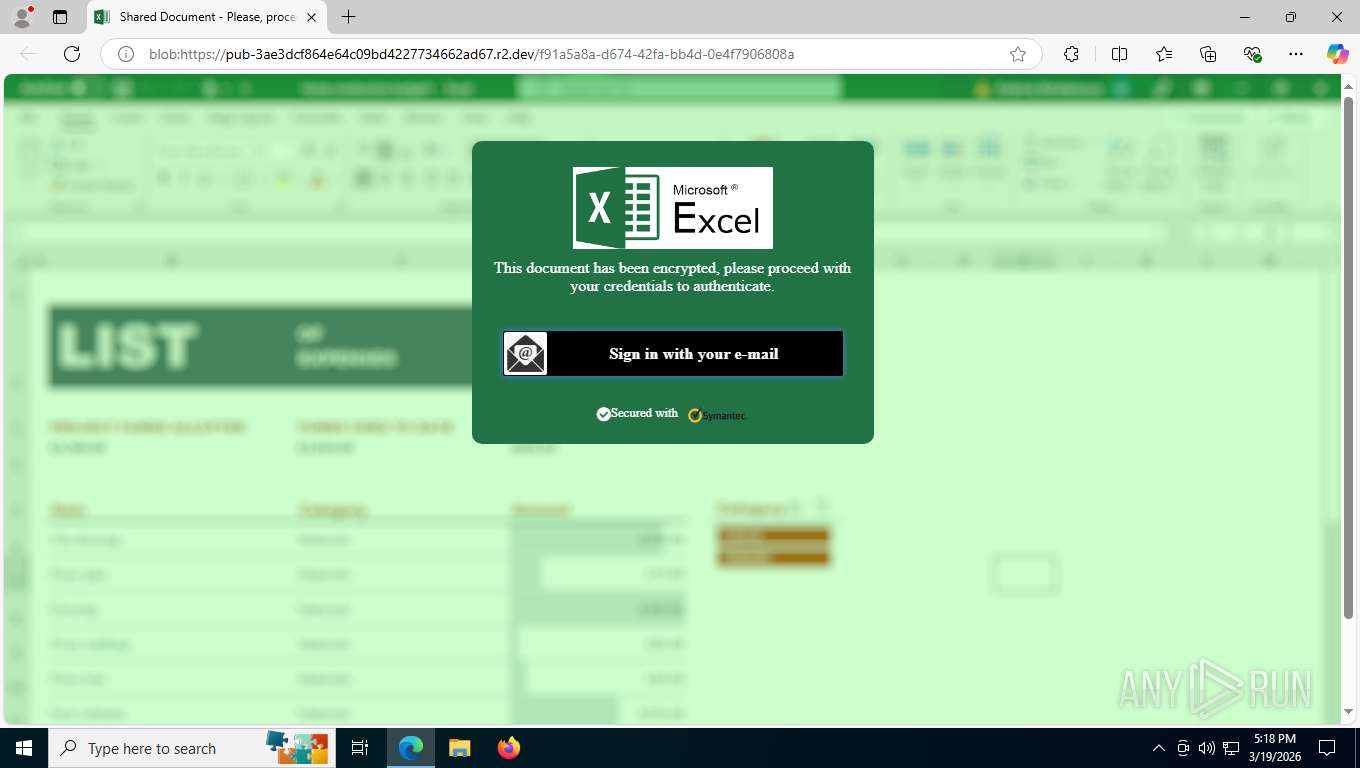Screen dimensions: 1360x768
Task: Open tab actions menu
Action: coord(60,17)
